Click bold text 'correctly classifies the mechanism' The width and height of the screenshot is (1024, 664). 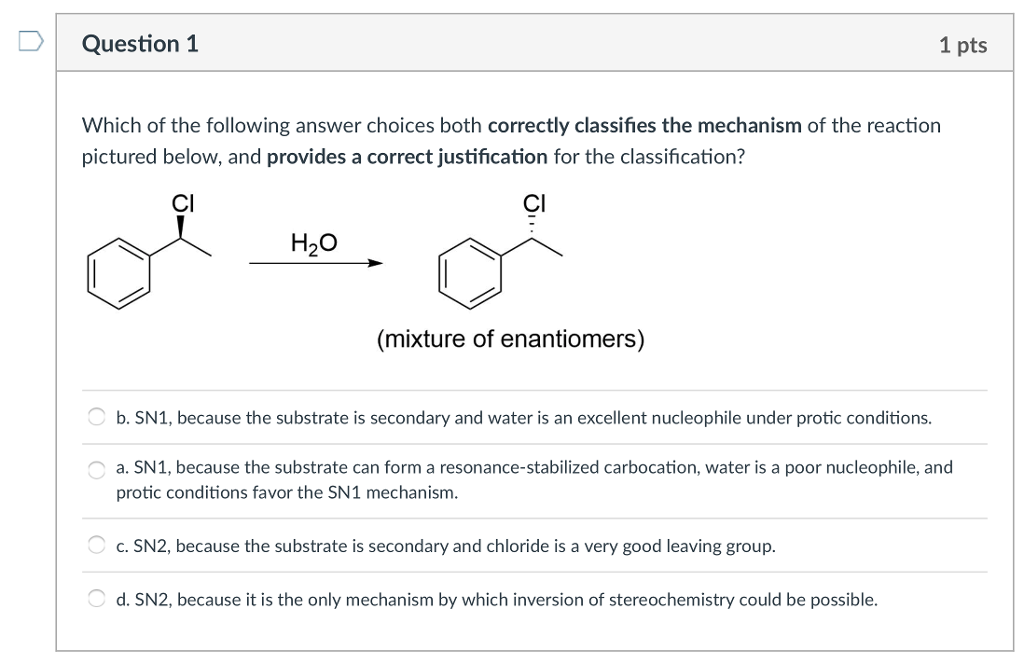(x=645, y=125)
